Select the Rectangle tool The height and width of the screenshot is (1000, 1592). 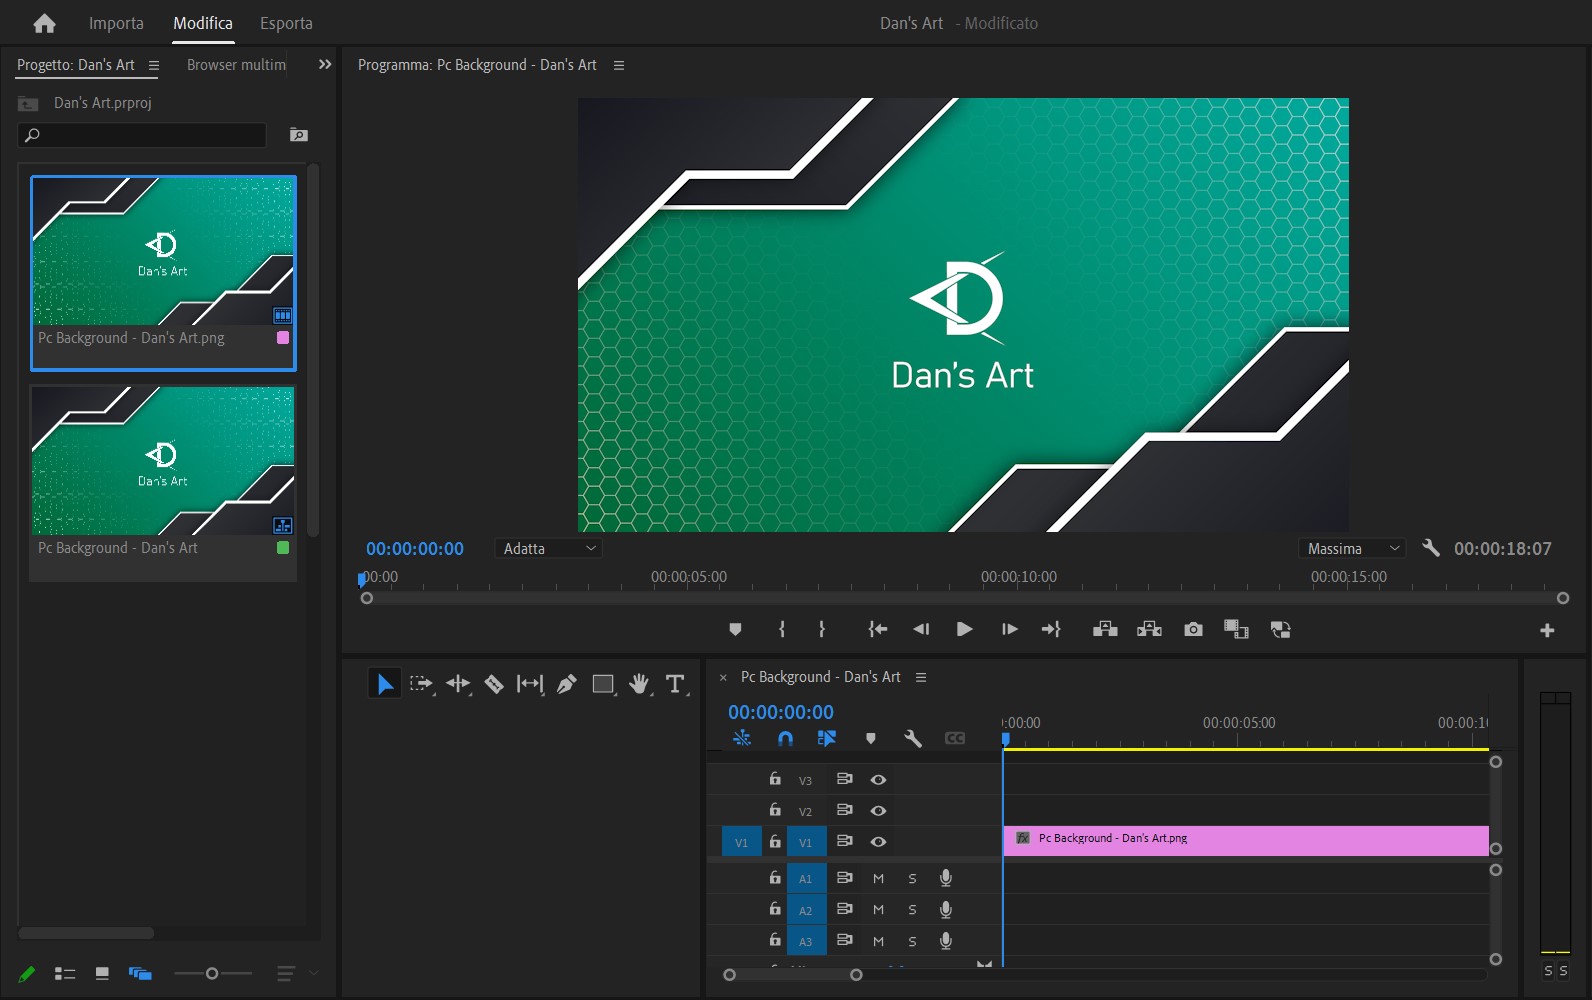pos(603,684)
